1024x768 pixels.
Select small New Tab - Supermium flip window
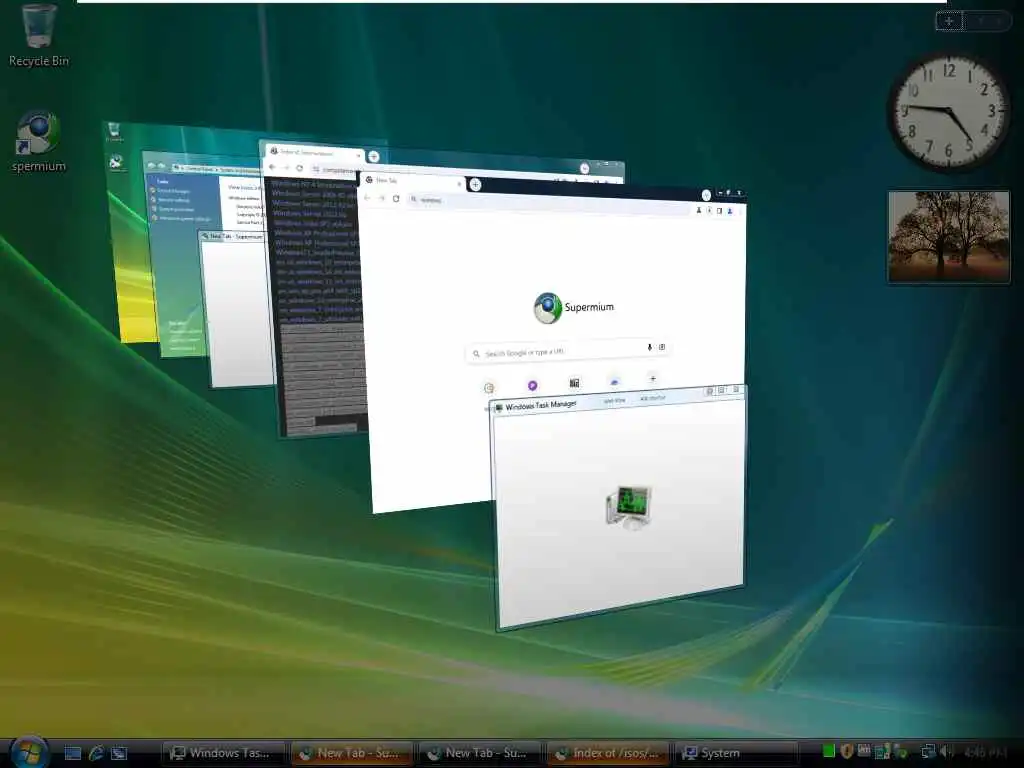click(235, 307)
